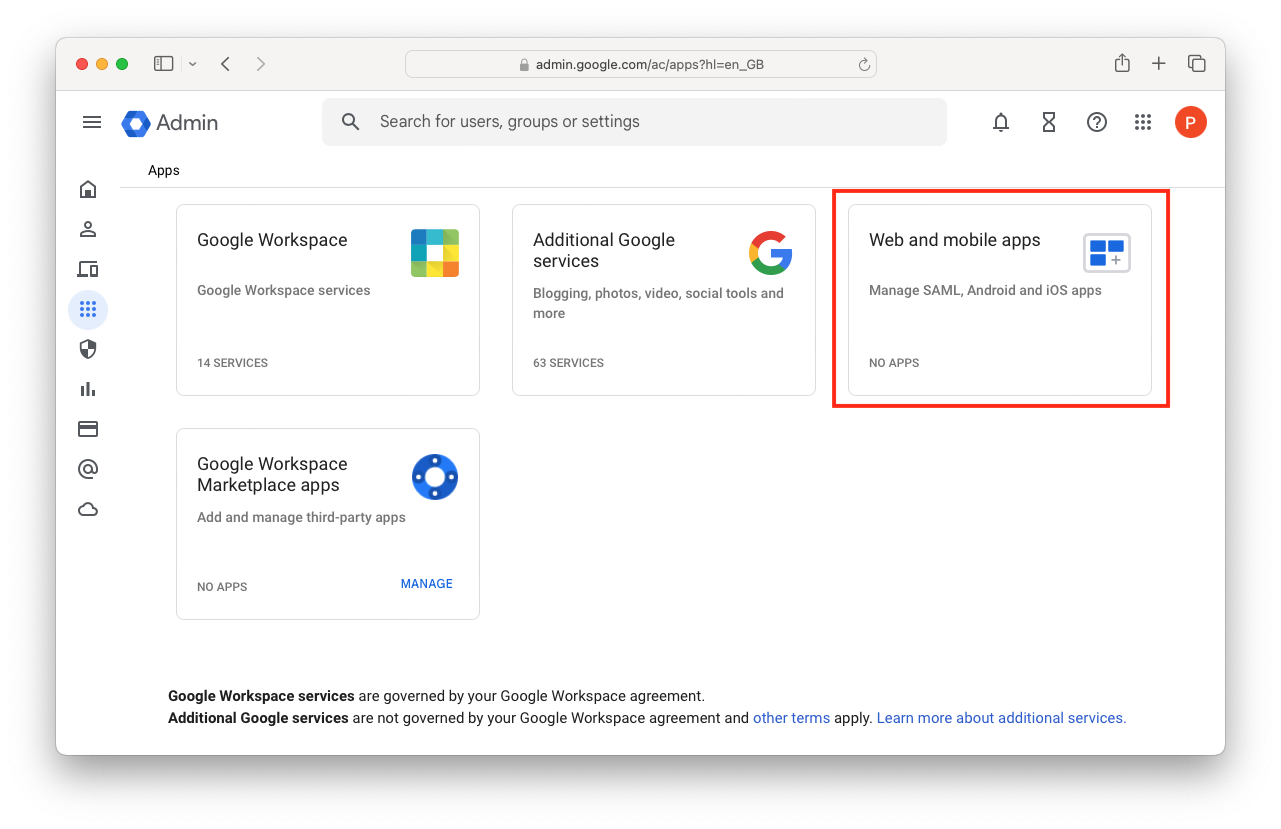Click 'NO APPS' under Web and mobile apps
Image resolution: width=1281 pixels, height=829 pixels.
(x=894, y=363)
